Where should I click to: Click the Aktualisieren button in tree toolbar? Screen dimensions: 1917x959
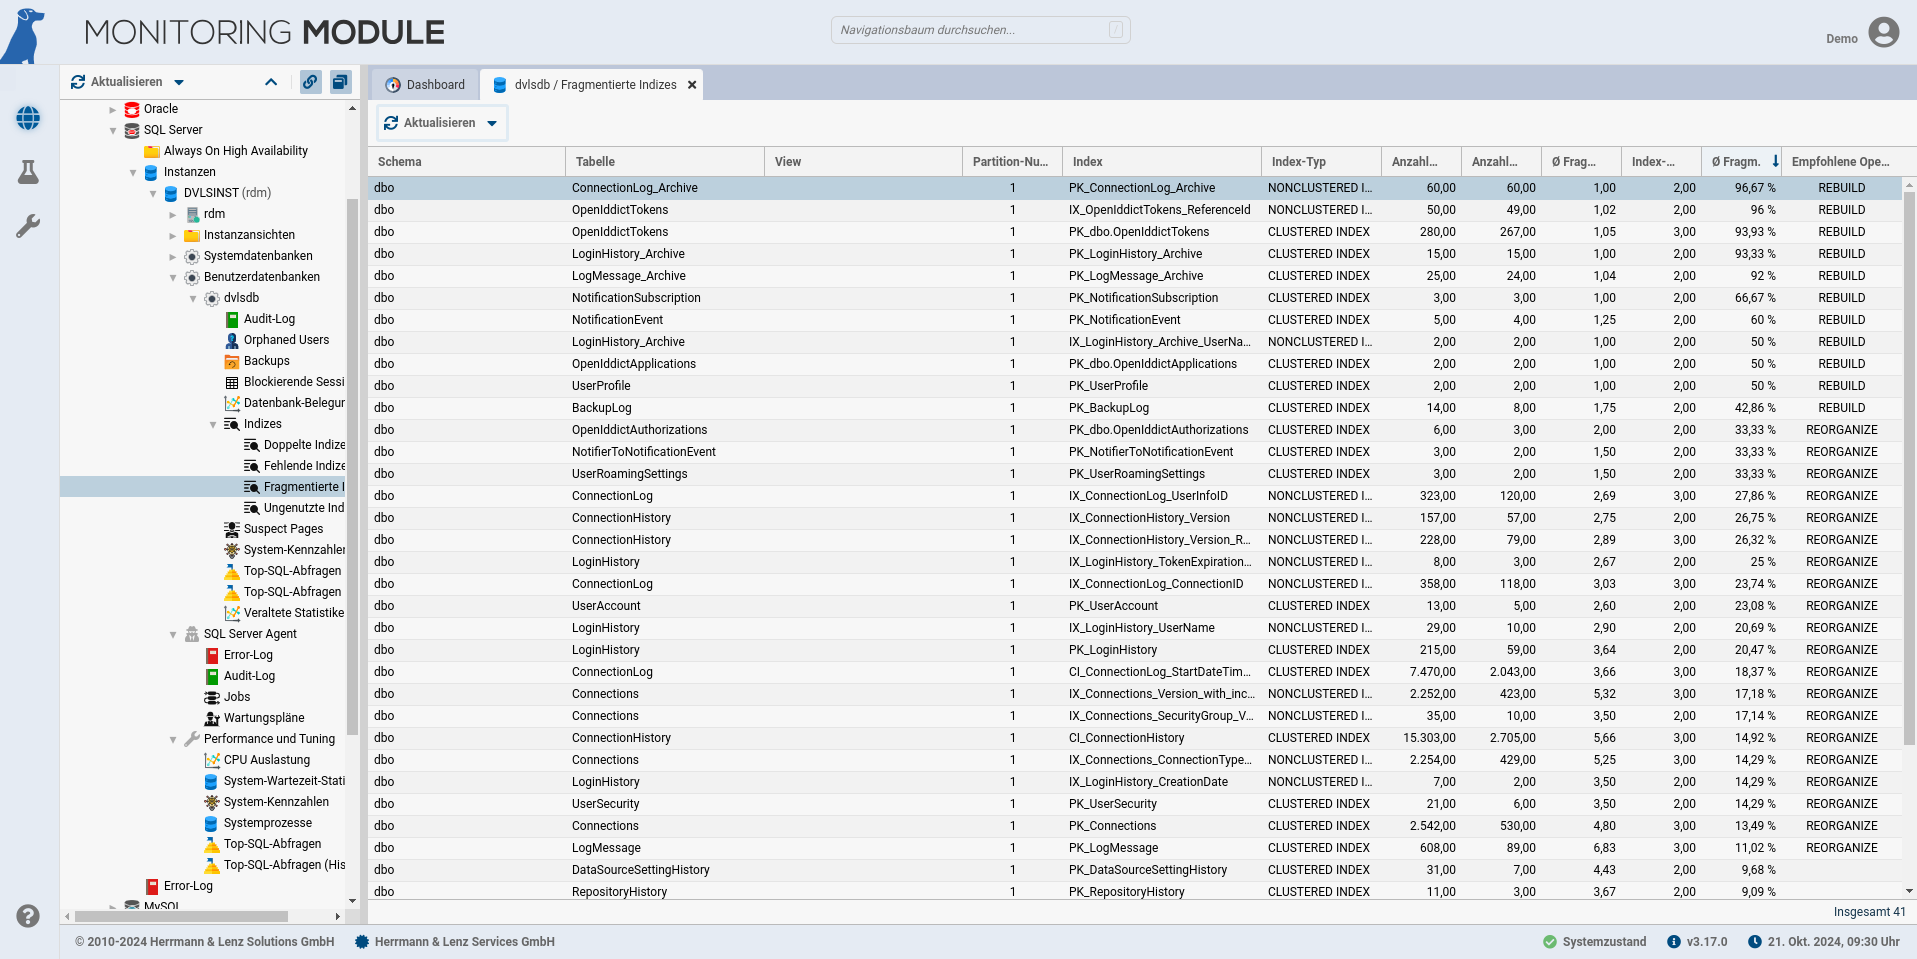click(117, 82)
